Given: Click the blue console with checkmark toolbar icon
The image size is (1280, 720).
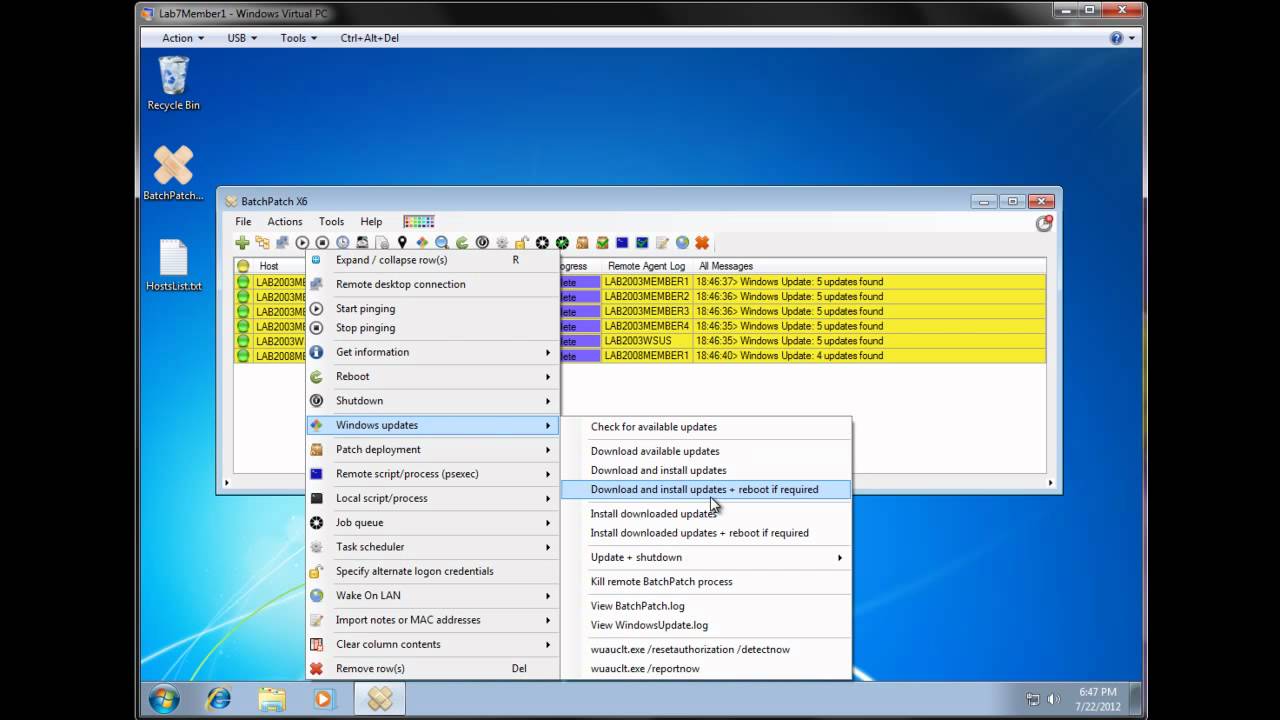Looking at the screenshot, I should pos(642,242).
